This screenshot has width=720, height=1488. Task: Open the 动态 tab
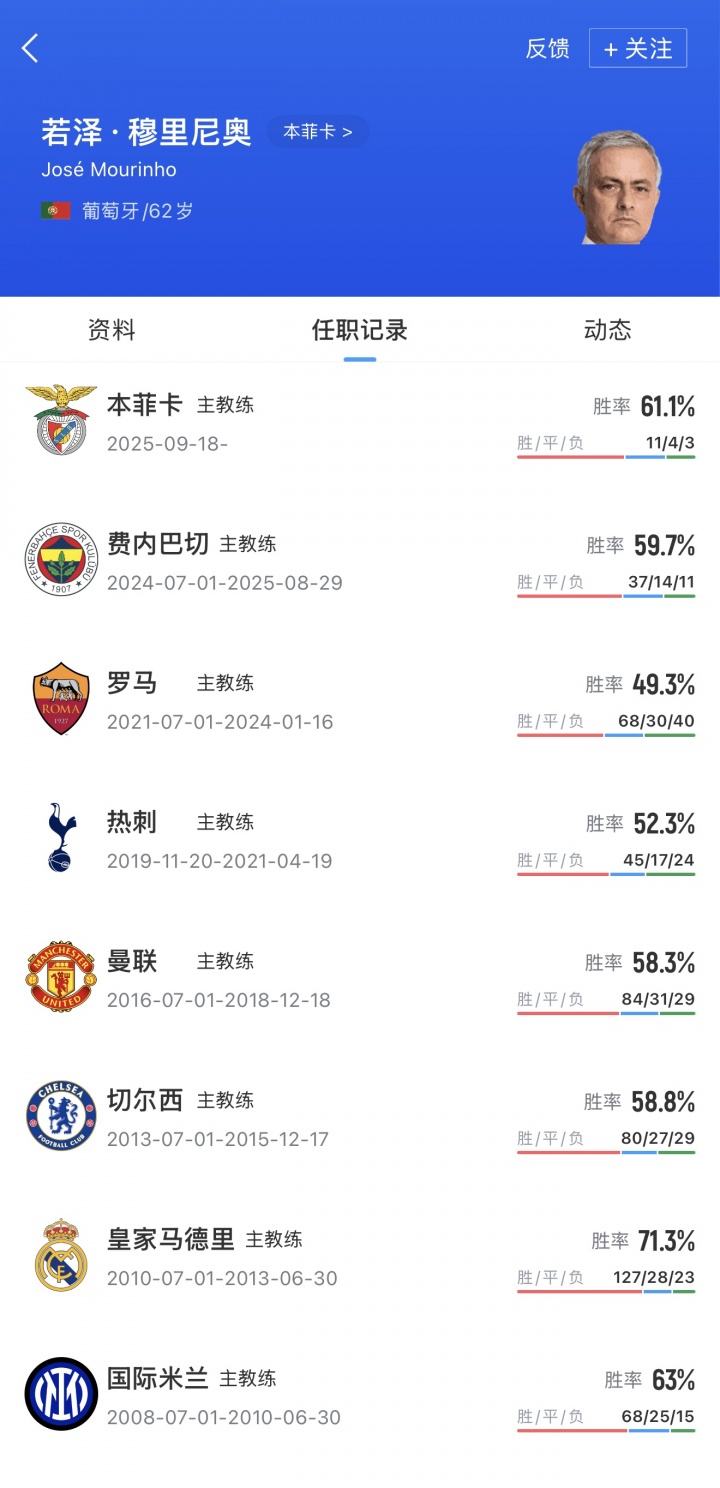tap(607, 330)
